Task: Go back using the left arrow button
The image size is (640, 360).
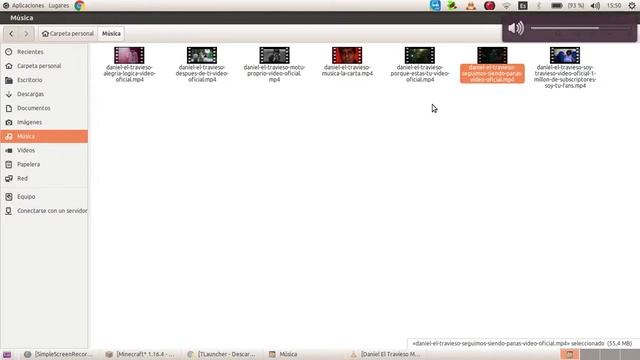Action: (x=11, y=33)
